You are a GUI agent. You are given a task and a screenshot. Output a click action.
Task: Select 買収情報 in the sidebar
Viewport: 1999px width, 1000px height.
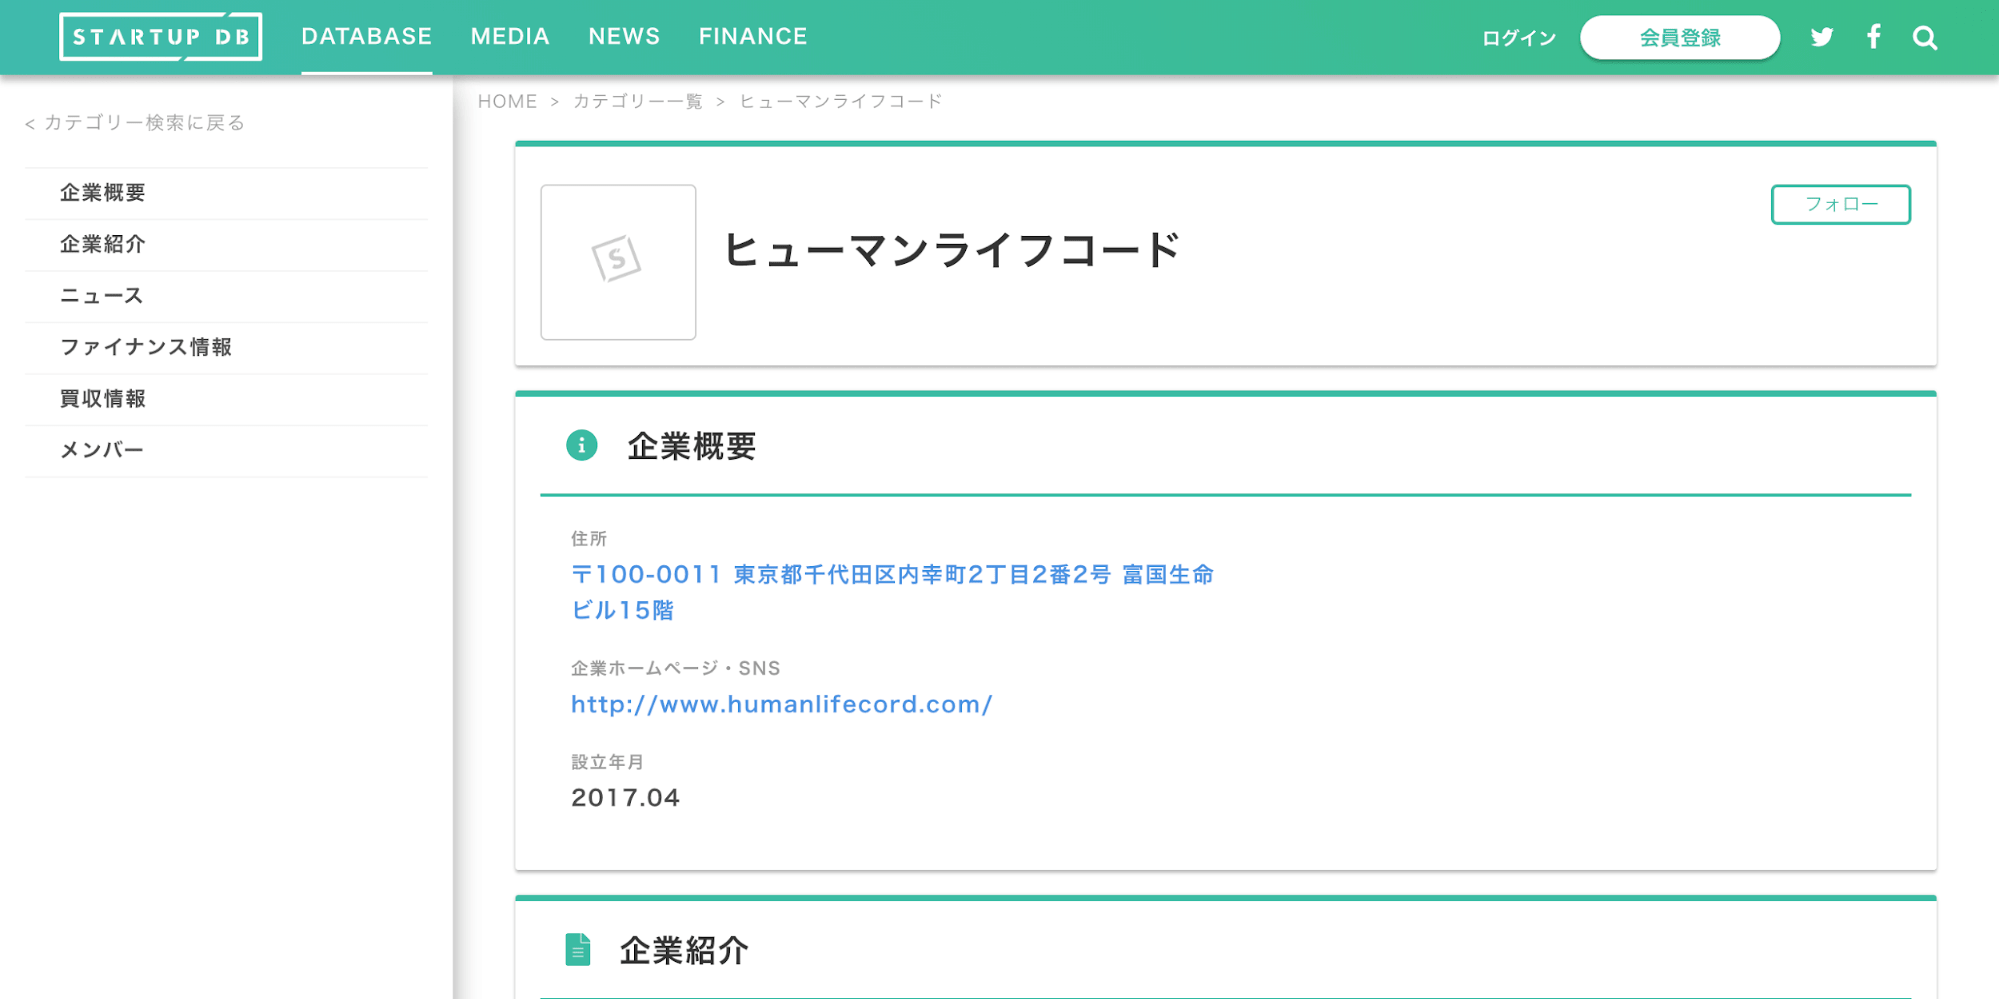point(226,400)
